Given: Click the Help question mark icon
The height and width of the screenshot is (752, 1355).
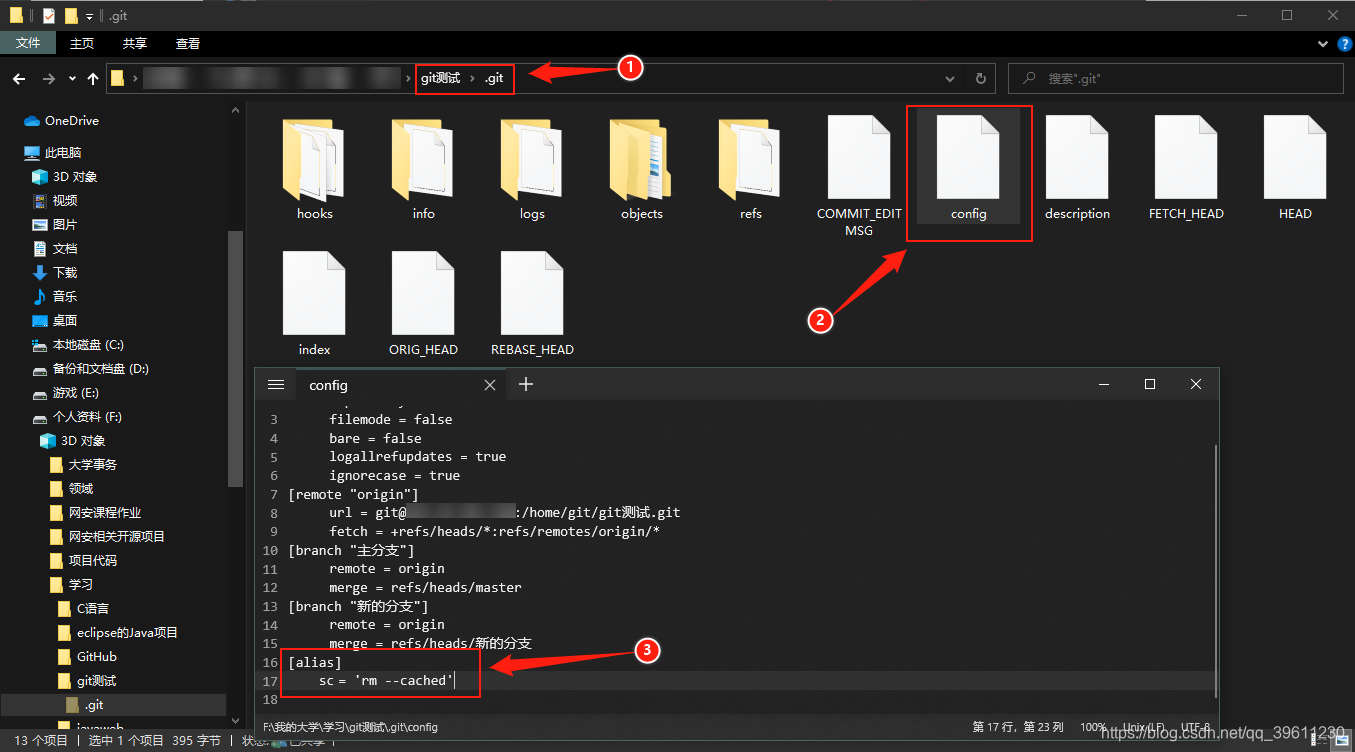Looking at the screenshot, I should [x=1343, y=43].
